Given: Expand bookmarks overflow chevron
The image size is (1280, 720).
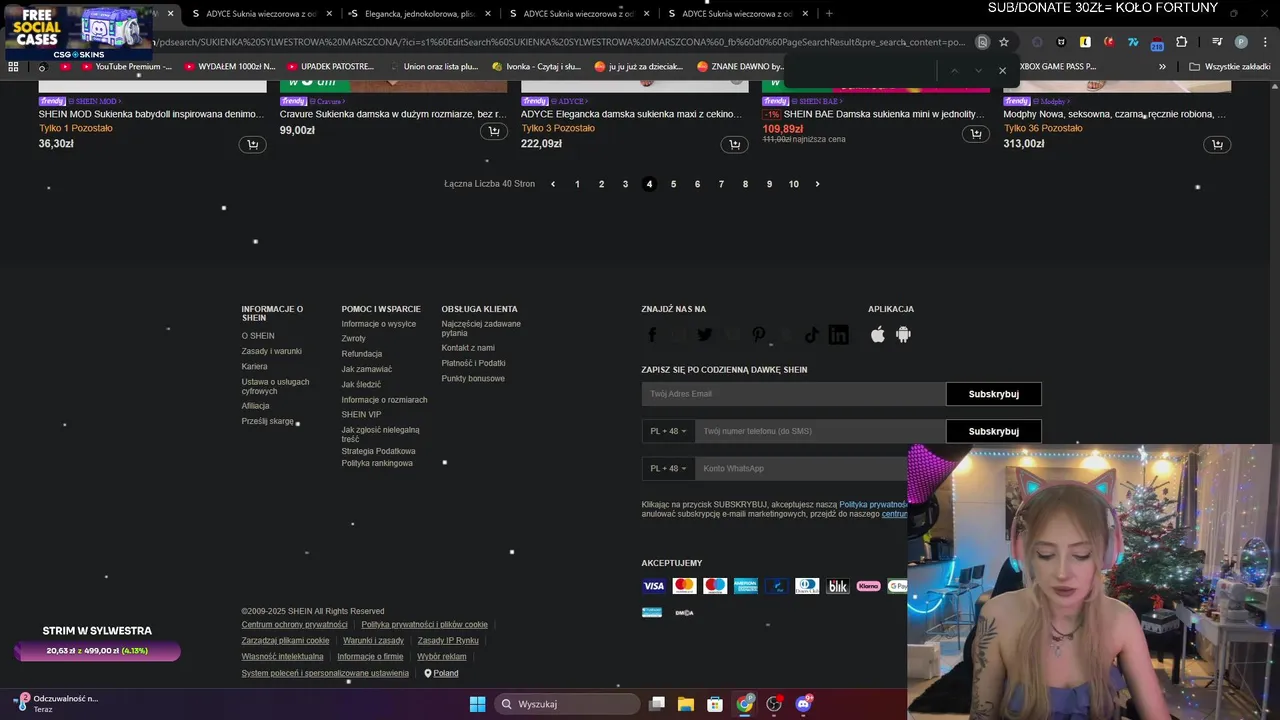Looking at the screenshot, I should (1162, 66).
